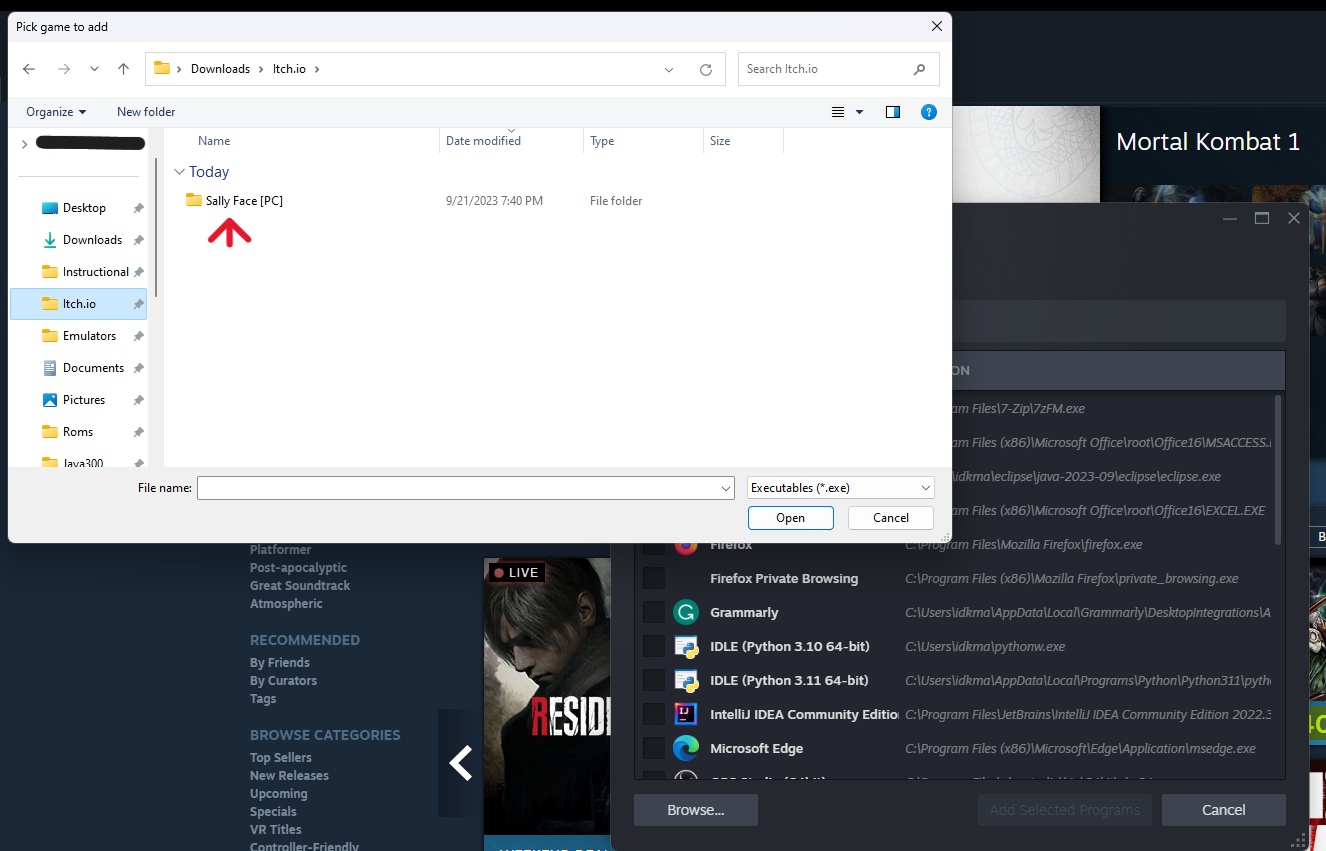
Task: Open the Executables (*.exe) file type dropdown
Action: click(x=924, y=487)
